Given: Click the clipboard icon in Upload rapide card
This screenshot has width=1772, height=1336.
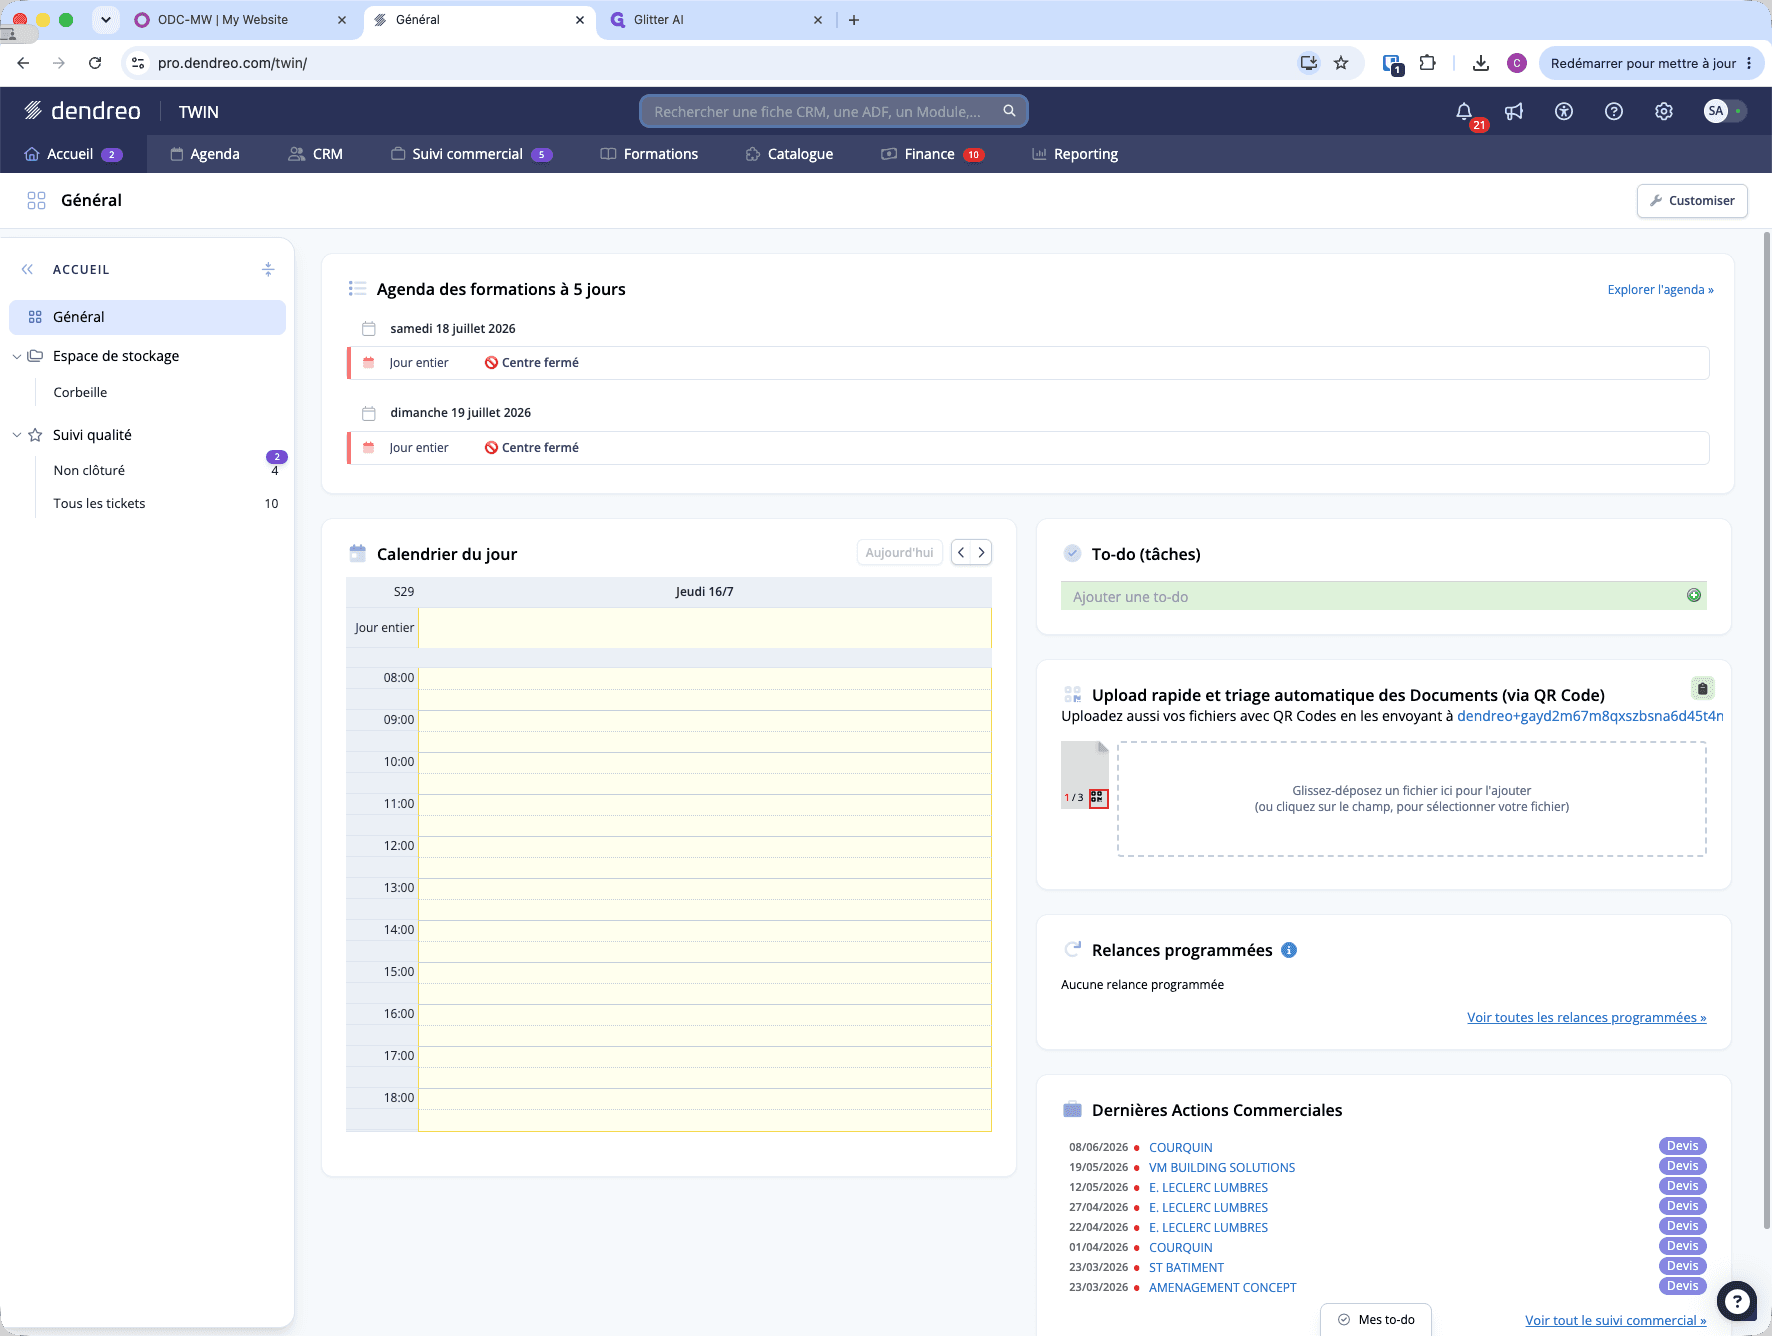Looking at the screenshot, I should pyautogui.click(x=1702, y=688).
